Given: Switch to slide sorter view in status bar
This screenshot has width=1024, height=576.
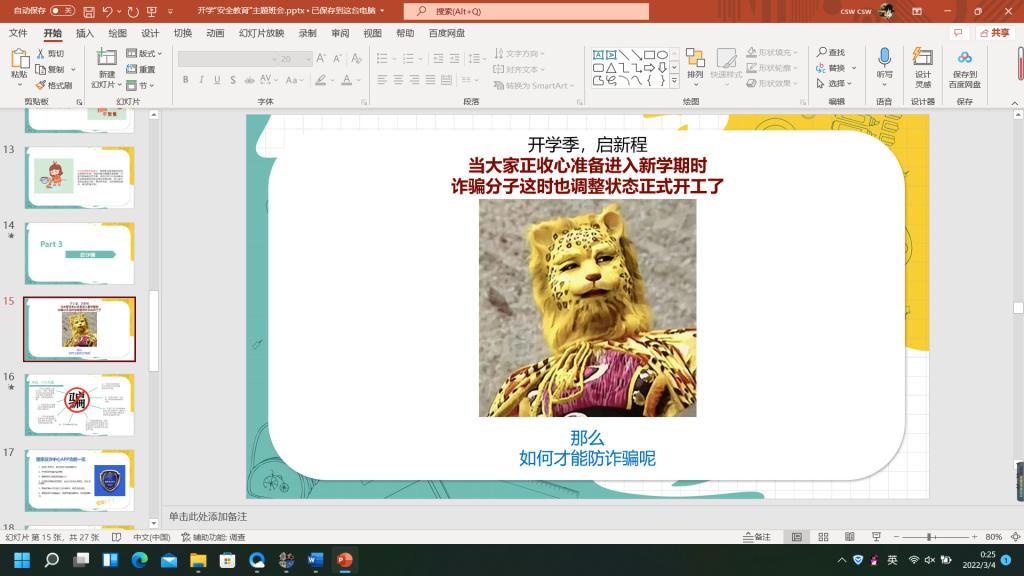Looking at the screenshot, I should (822, 537).
